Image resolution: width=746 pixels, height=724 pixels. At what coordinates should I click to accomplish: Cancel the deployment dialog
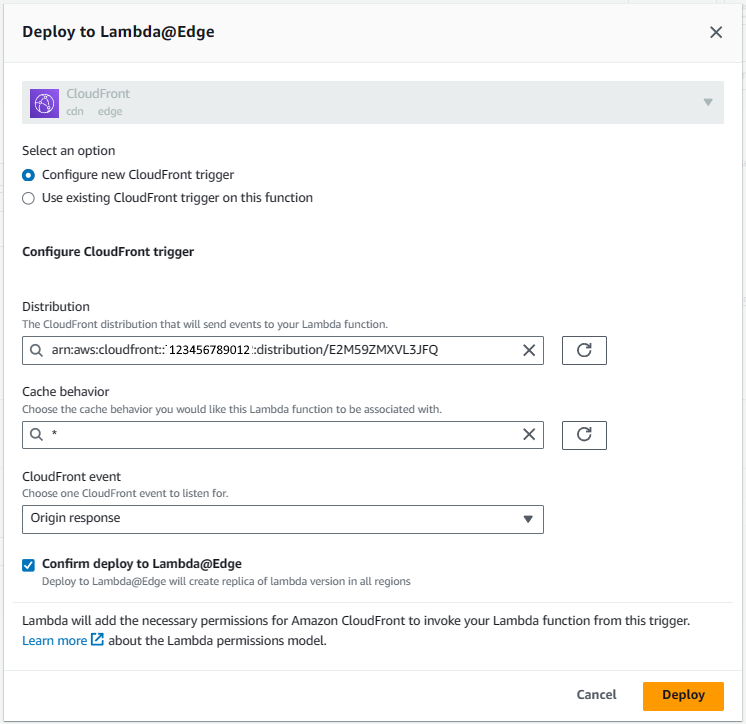(x=596, y=695)
